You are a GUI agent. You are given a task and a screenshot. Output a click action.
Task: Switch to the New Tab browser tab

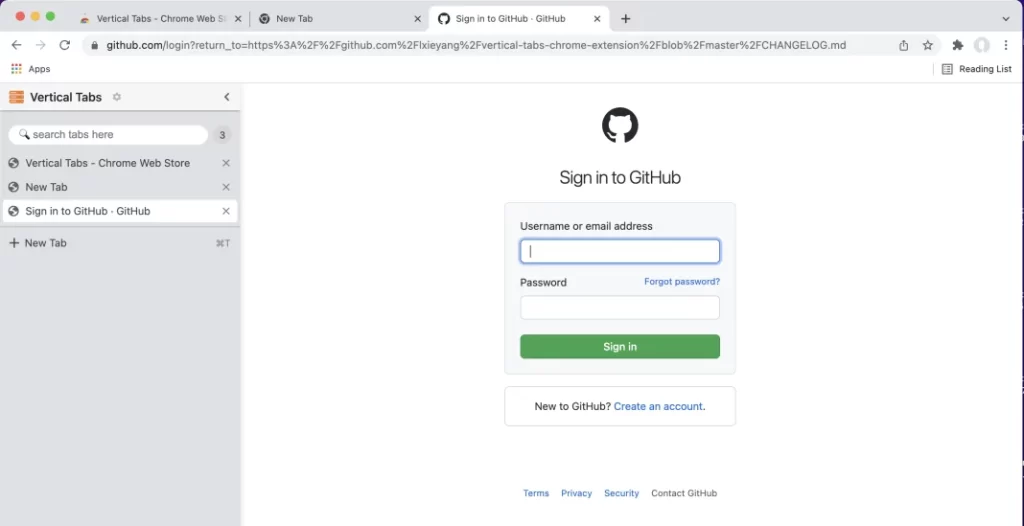click(x=340, y=19)
